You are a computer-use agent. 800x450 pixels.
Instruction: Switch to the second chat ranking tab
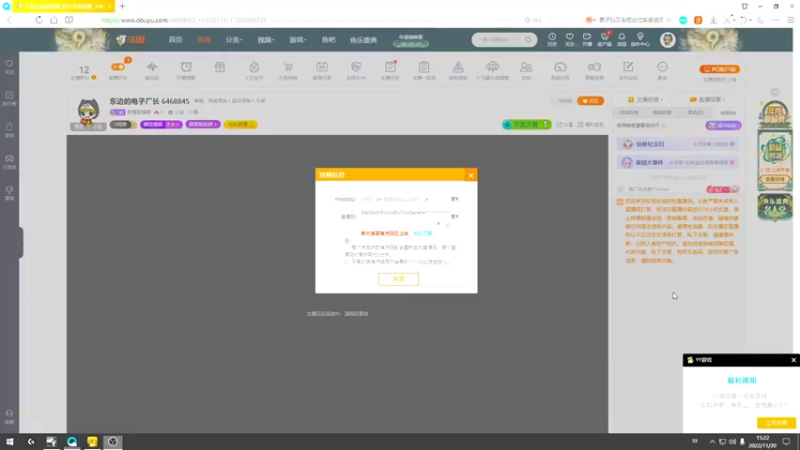pyautogui.click(x=662, y=112)
